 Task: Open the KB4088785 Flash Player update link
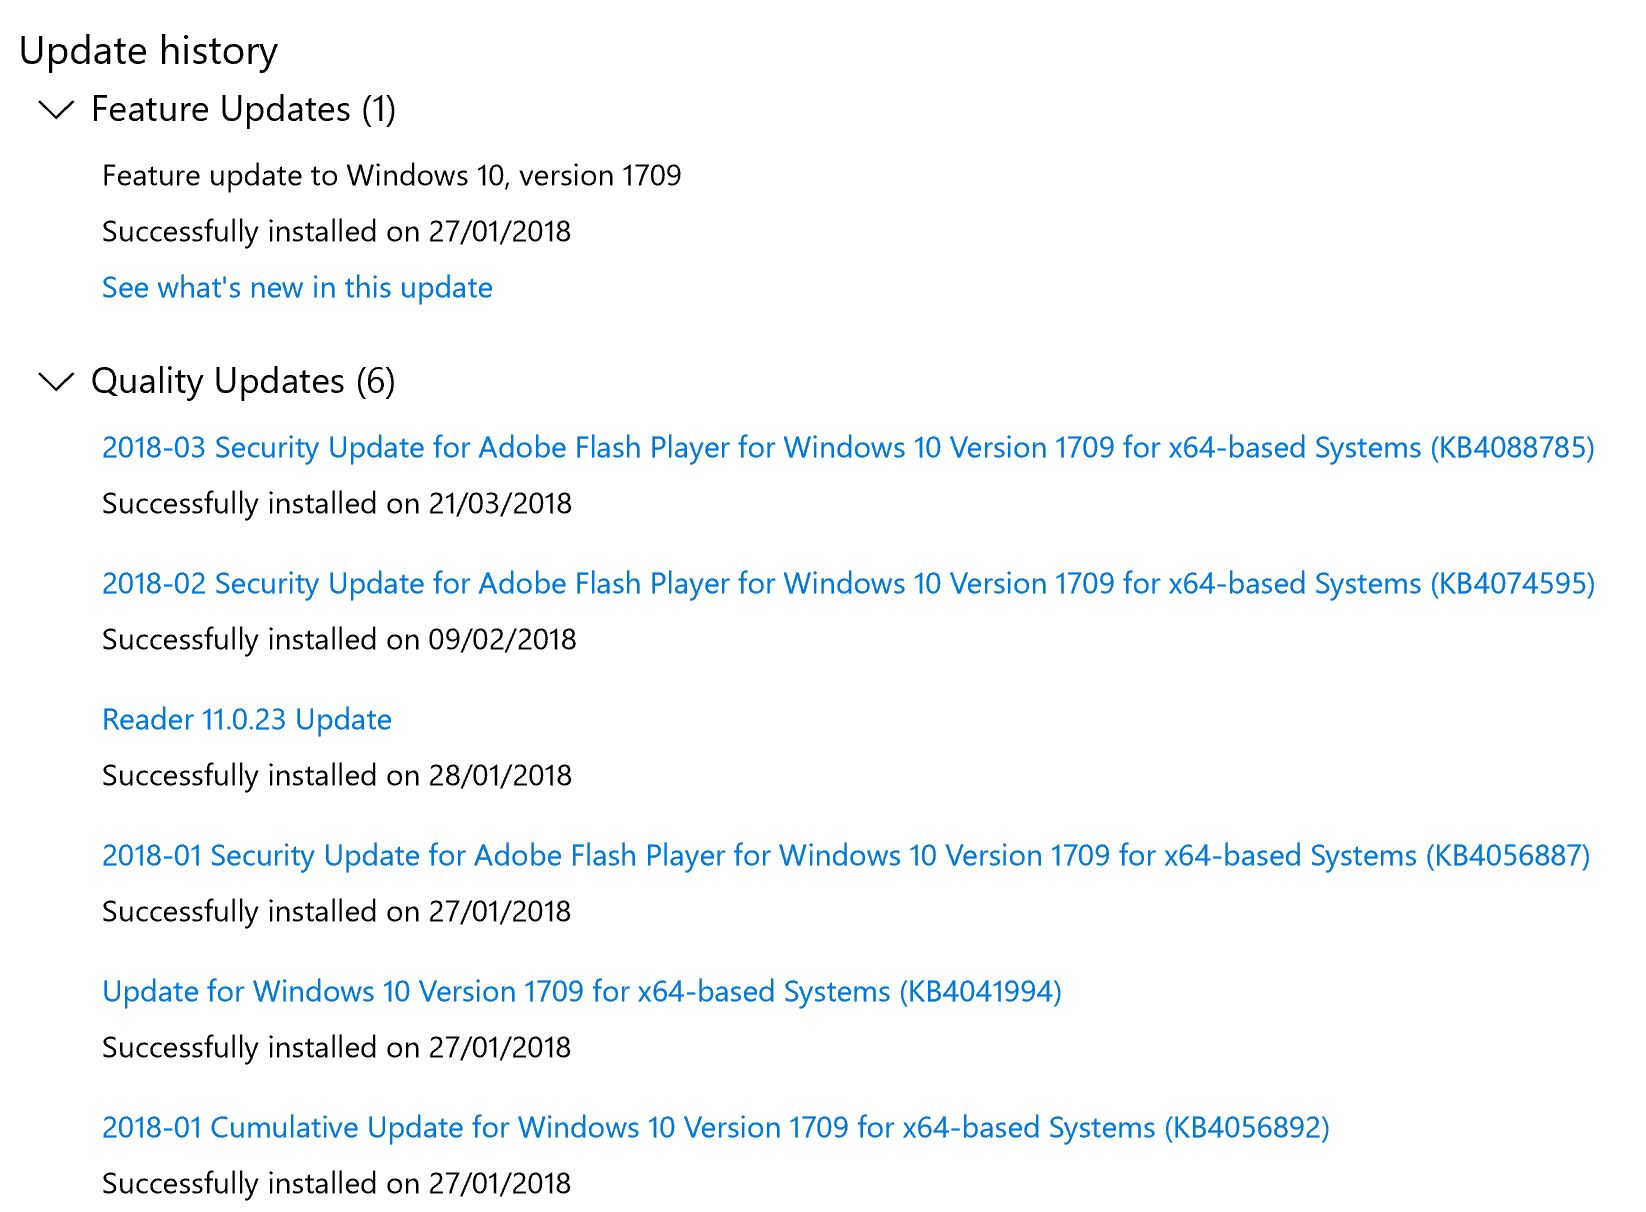point(847,447)
